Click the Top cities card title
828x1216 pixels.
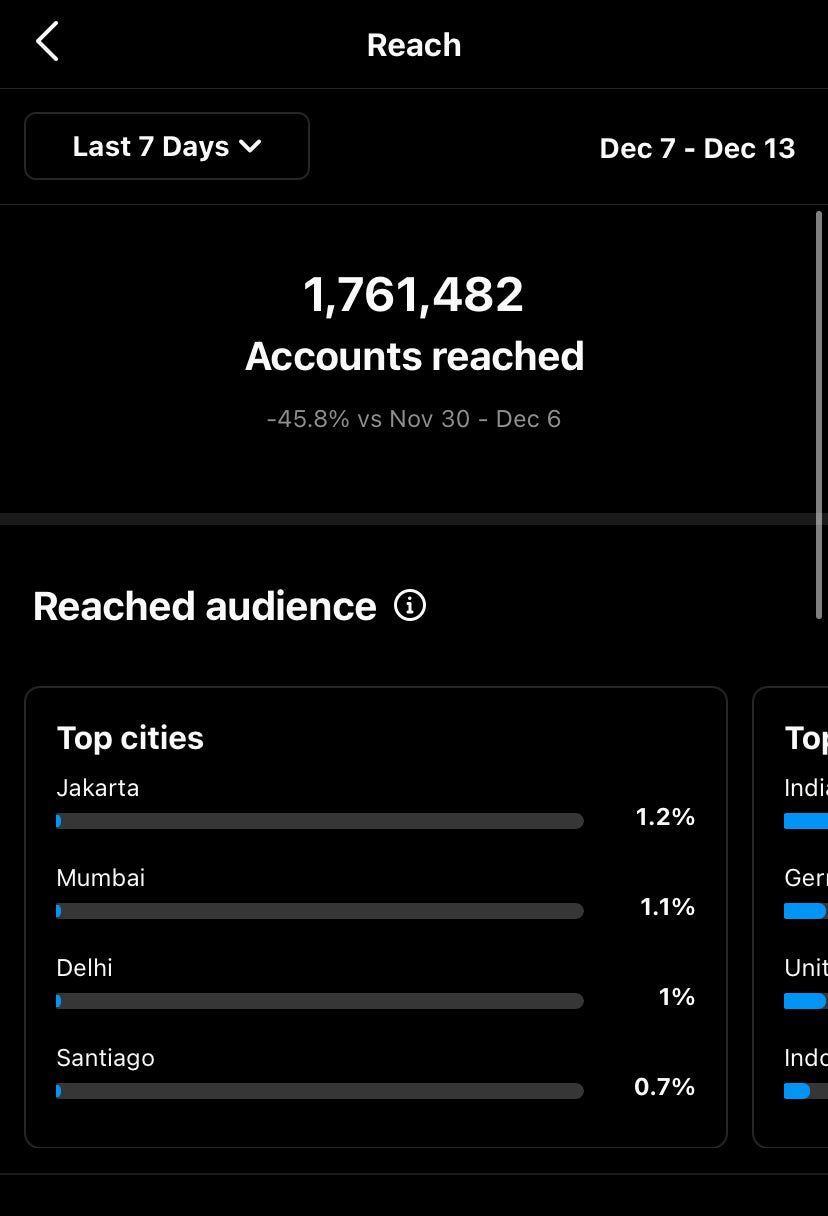[130, 738]
